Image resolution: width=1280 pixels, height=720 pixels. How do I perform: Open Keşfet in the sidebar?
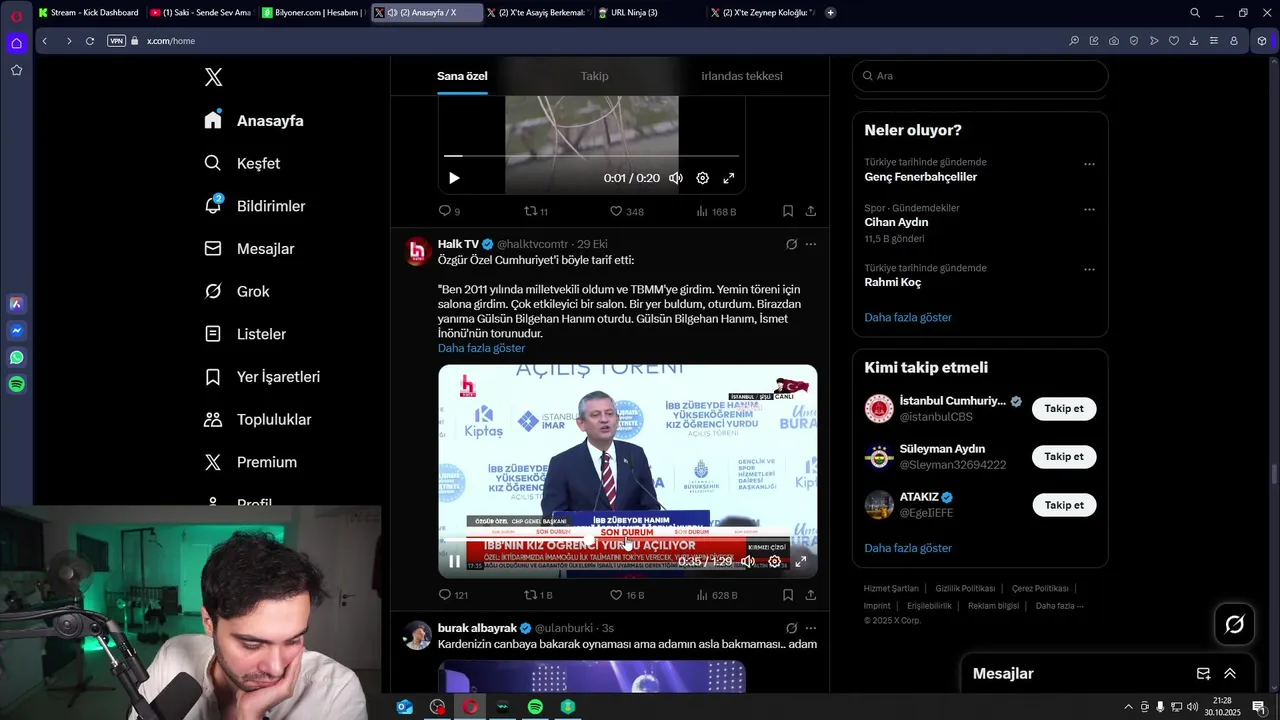tap(242, 163)
